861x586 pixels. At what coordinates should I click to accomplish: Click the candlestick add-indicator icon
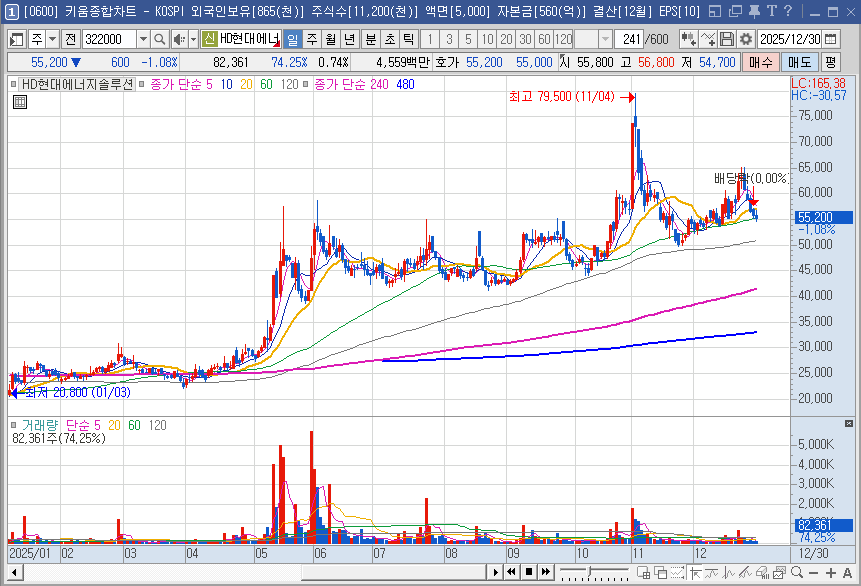pos(688,39)
